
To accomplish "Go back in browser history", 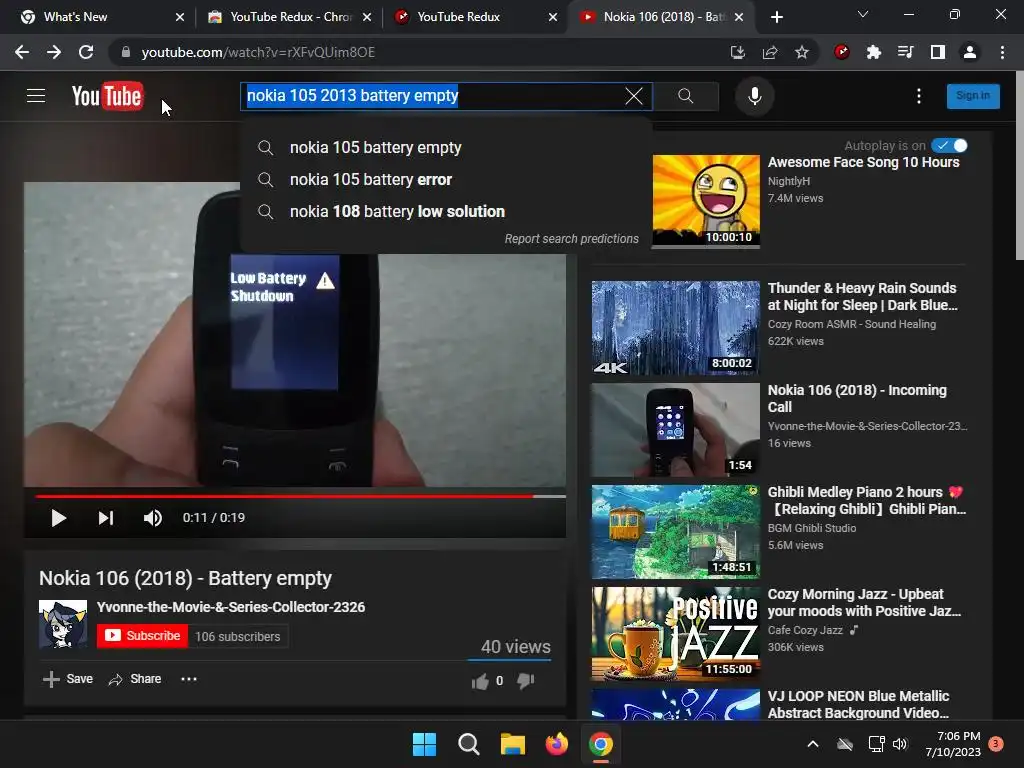I will [x=22, y=52].
